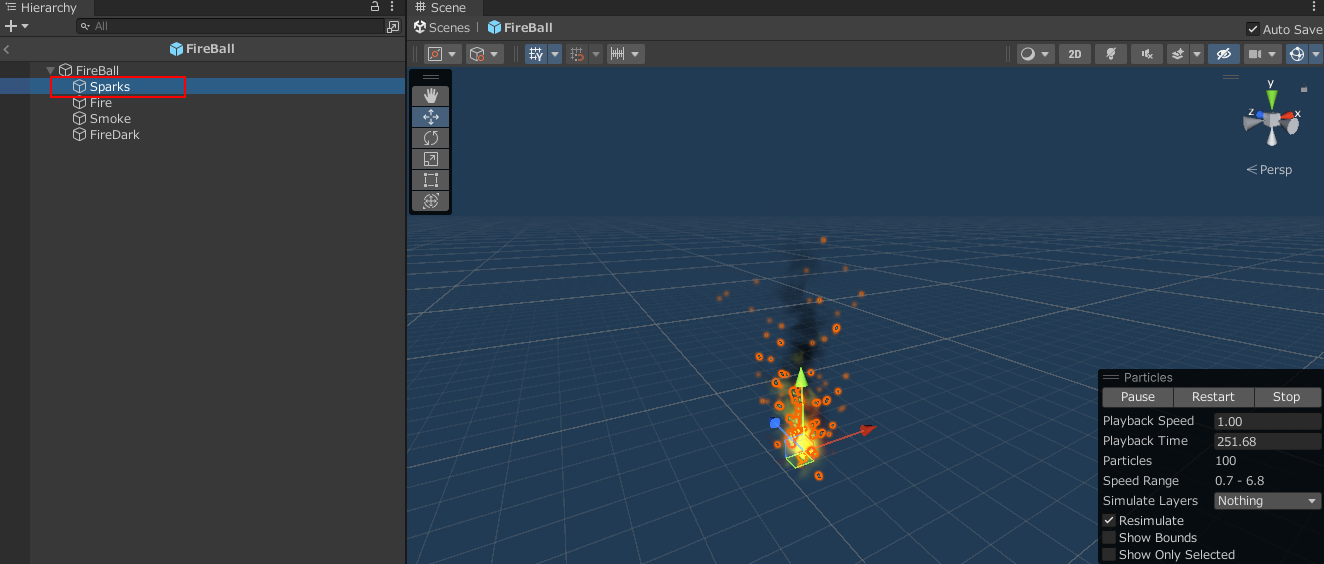
Task: Uncheck the Resimulate checkbox
Action: (x=1109, y=521)
